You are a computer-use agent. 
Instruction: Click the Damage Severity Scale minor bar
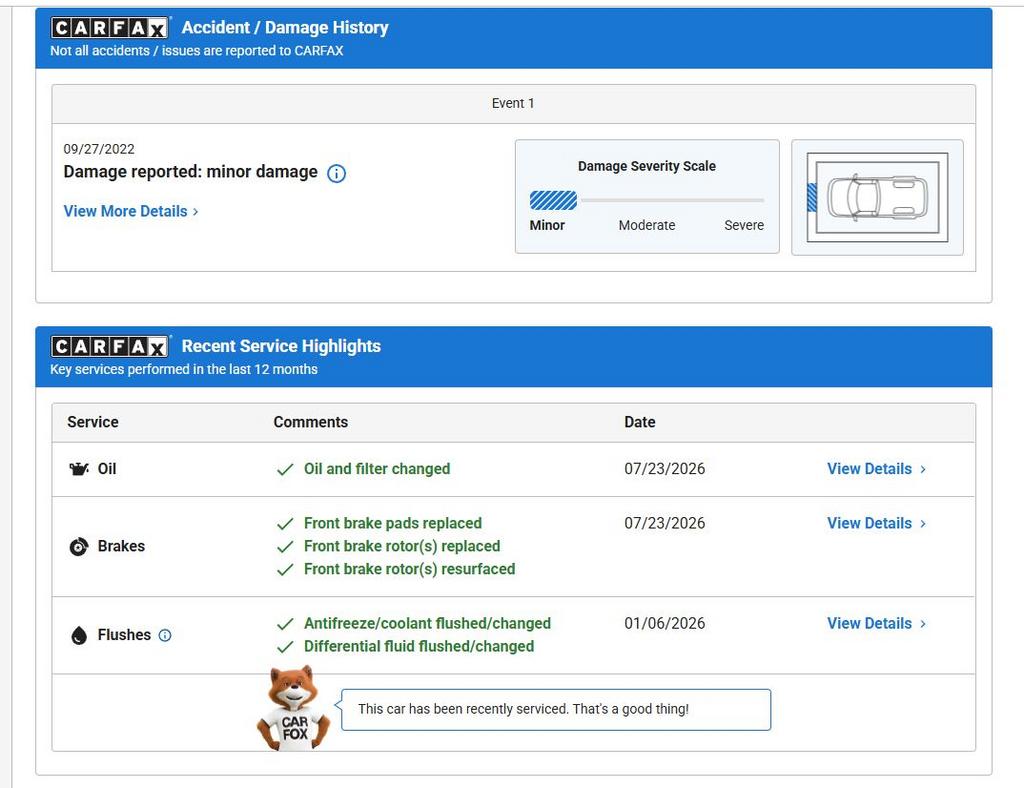[553, 200]
